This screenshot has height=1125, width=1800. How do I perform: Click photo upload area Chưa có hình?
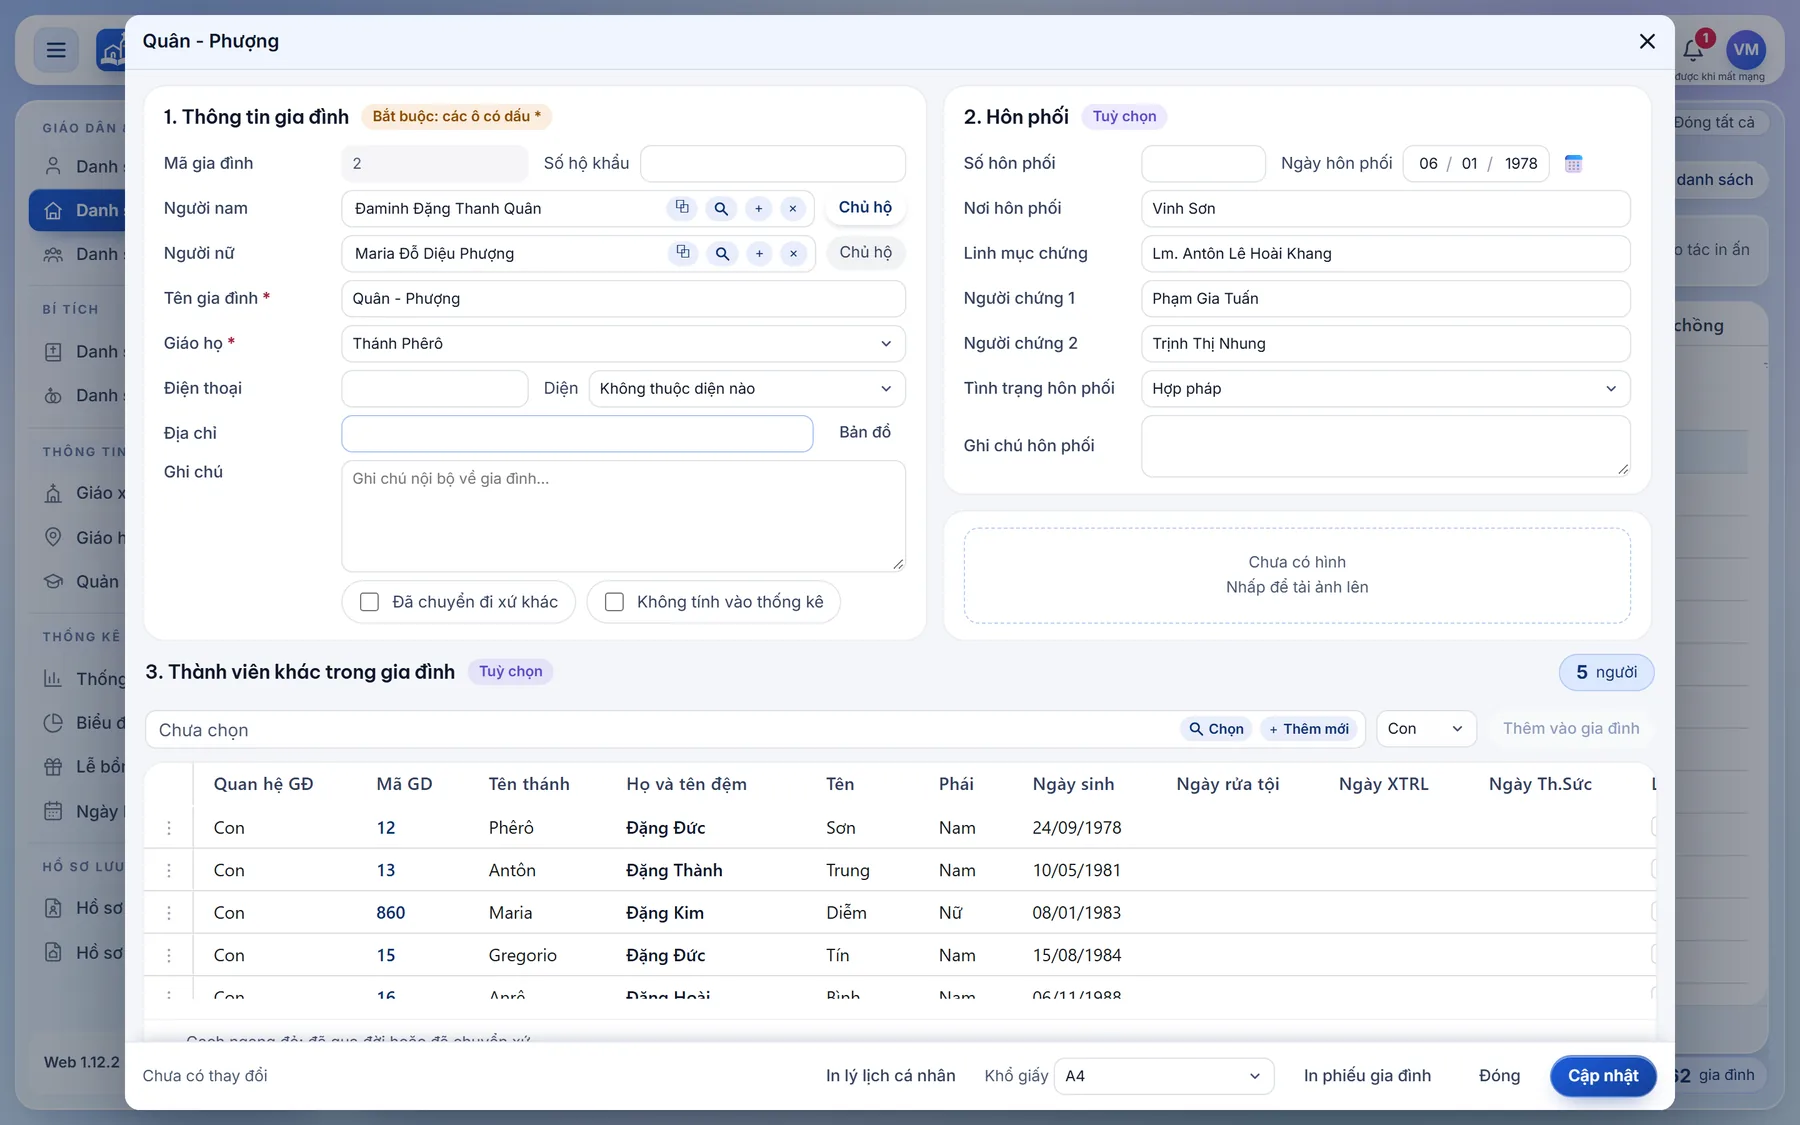click(x=1297, y=575)
